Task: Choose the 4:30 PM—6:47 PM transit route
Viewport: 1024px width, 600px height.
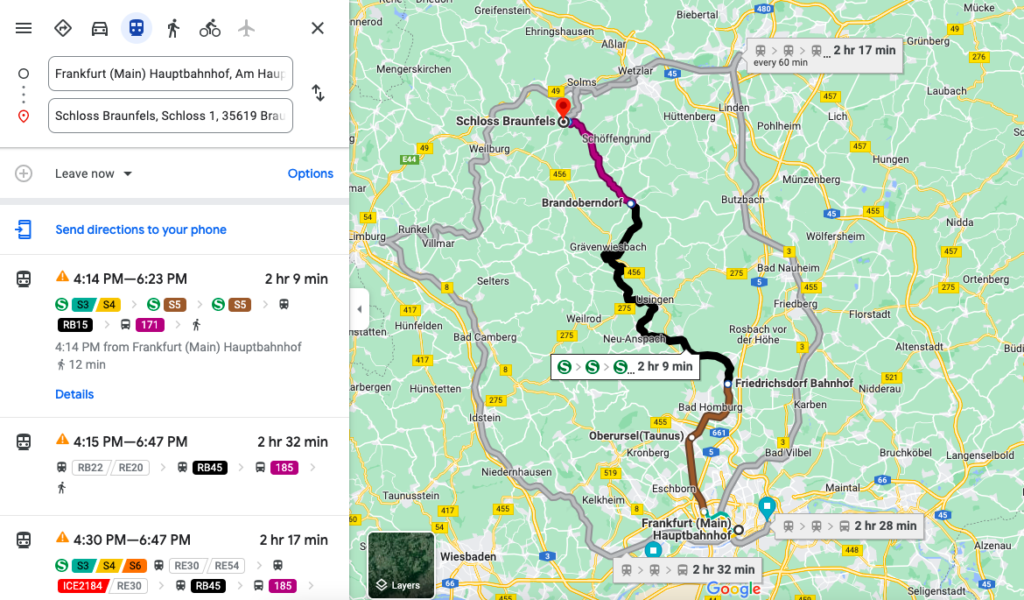Action: pos(174,559)
